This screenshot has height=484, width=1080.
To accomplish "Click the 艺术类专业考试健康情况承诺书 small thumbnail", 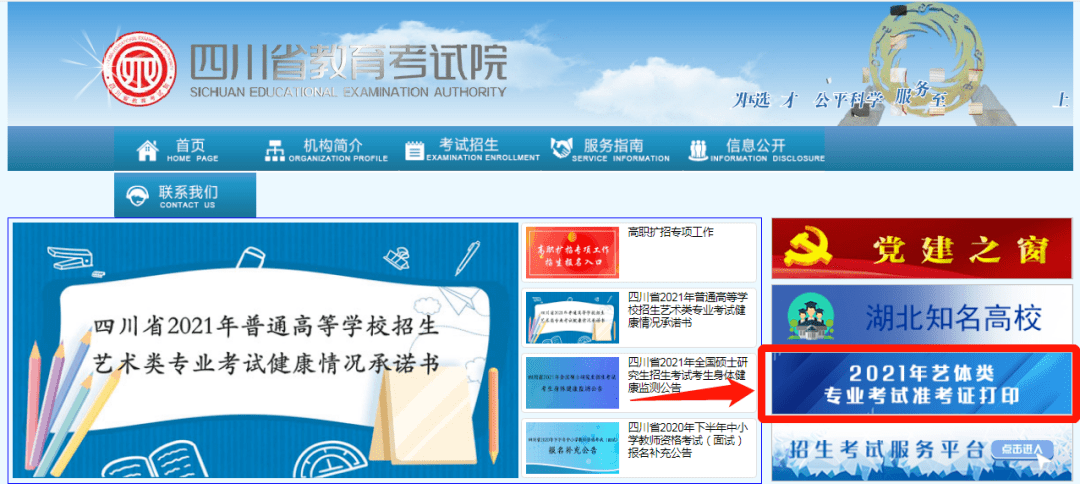I will [x=572, y=317].
